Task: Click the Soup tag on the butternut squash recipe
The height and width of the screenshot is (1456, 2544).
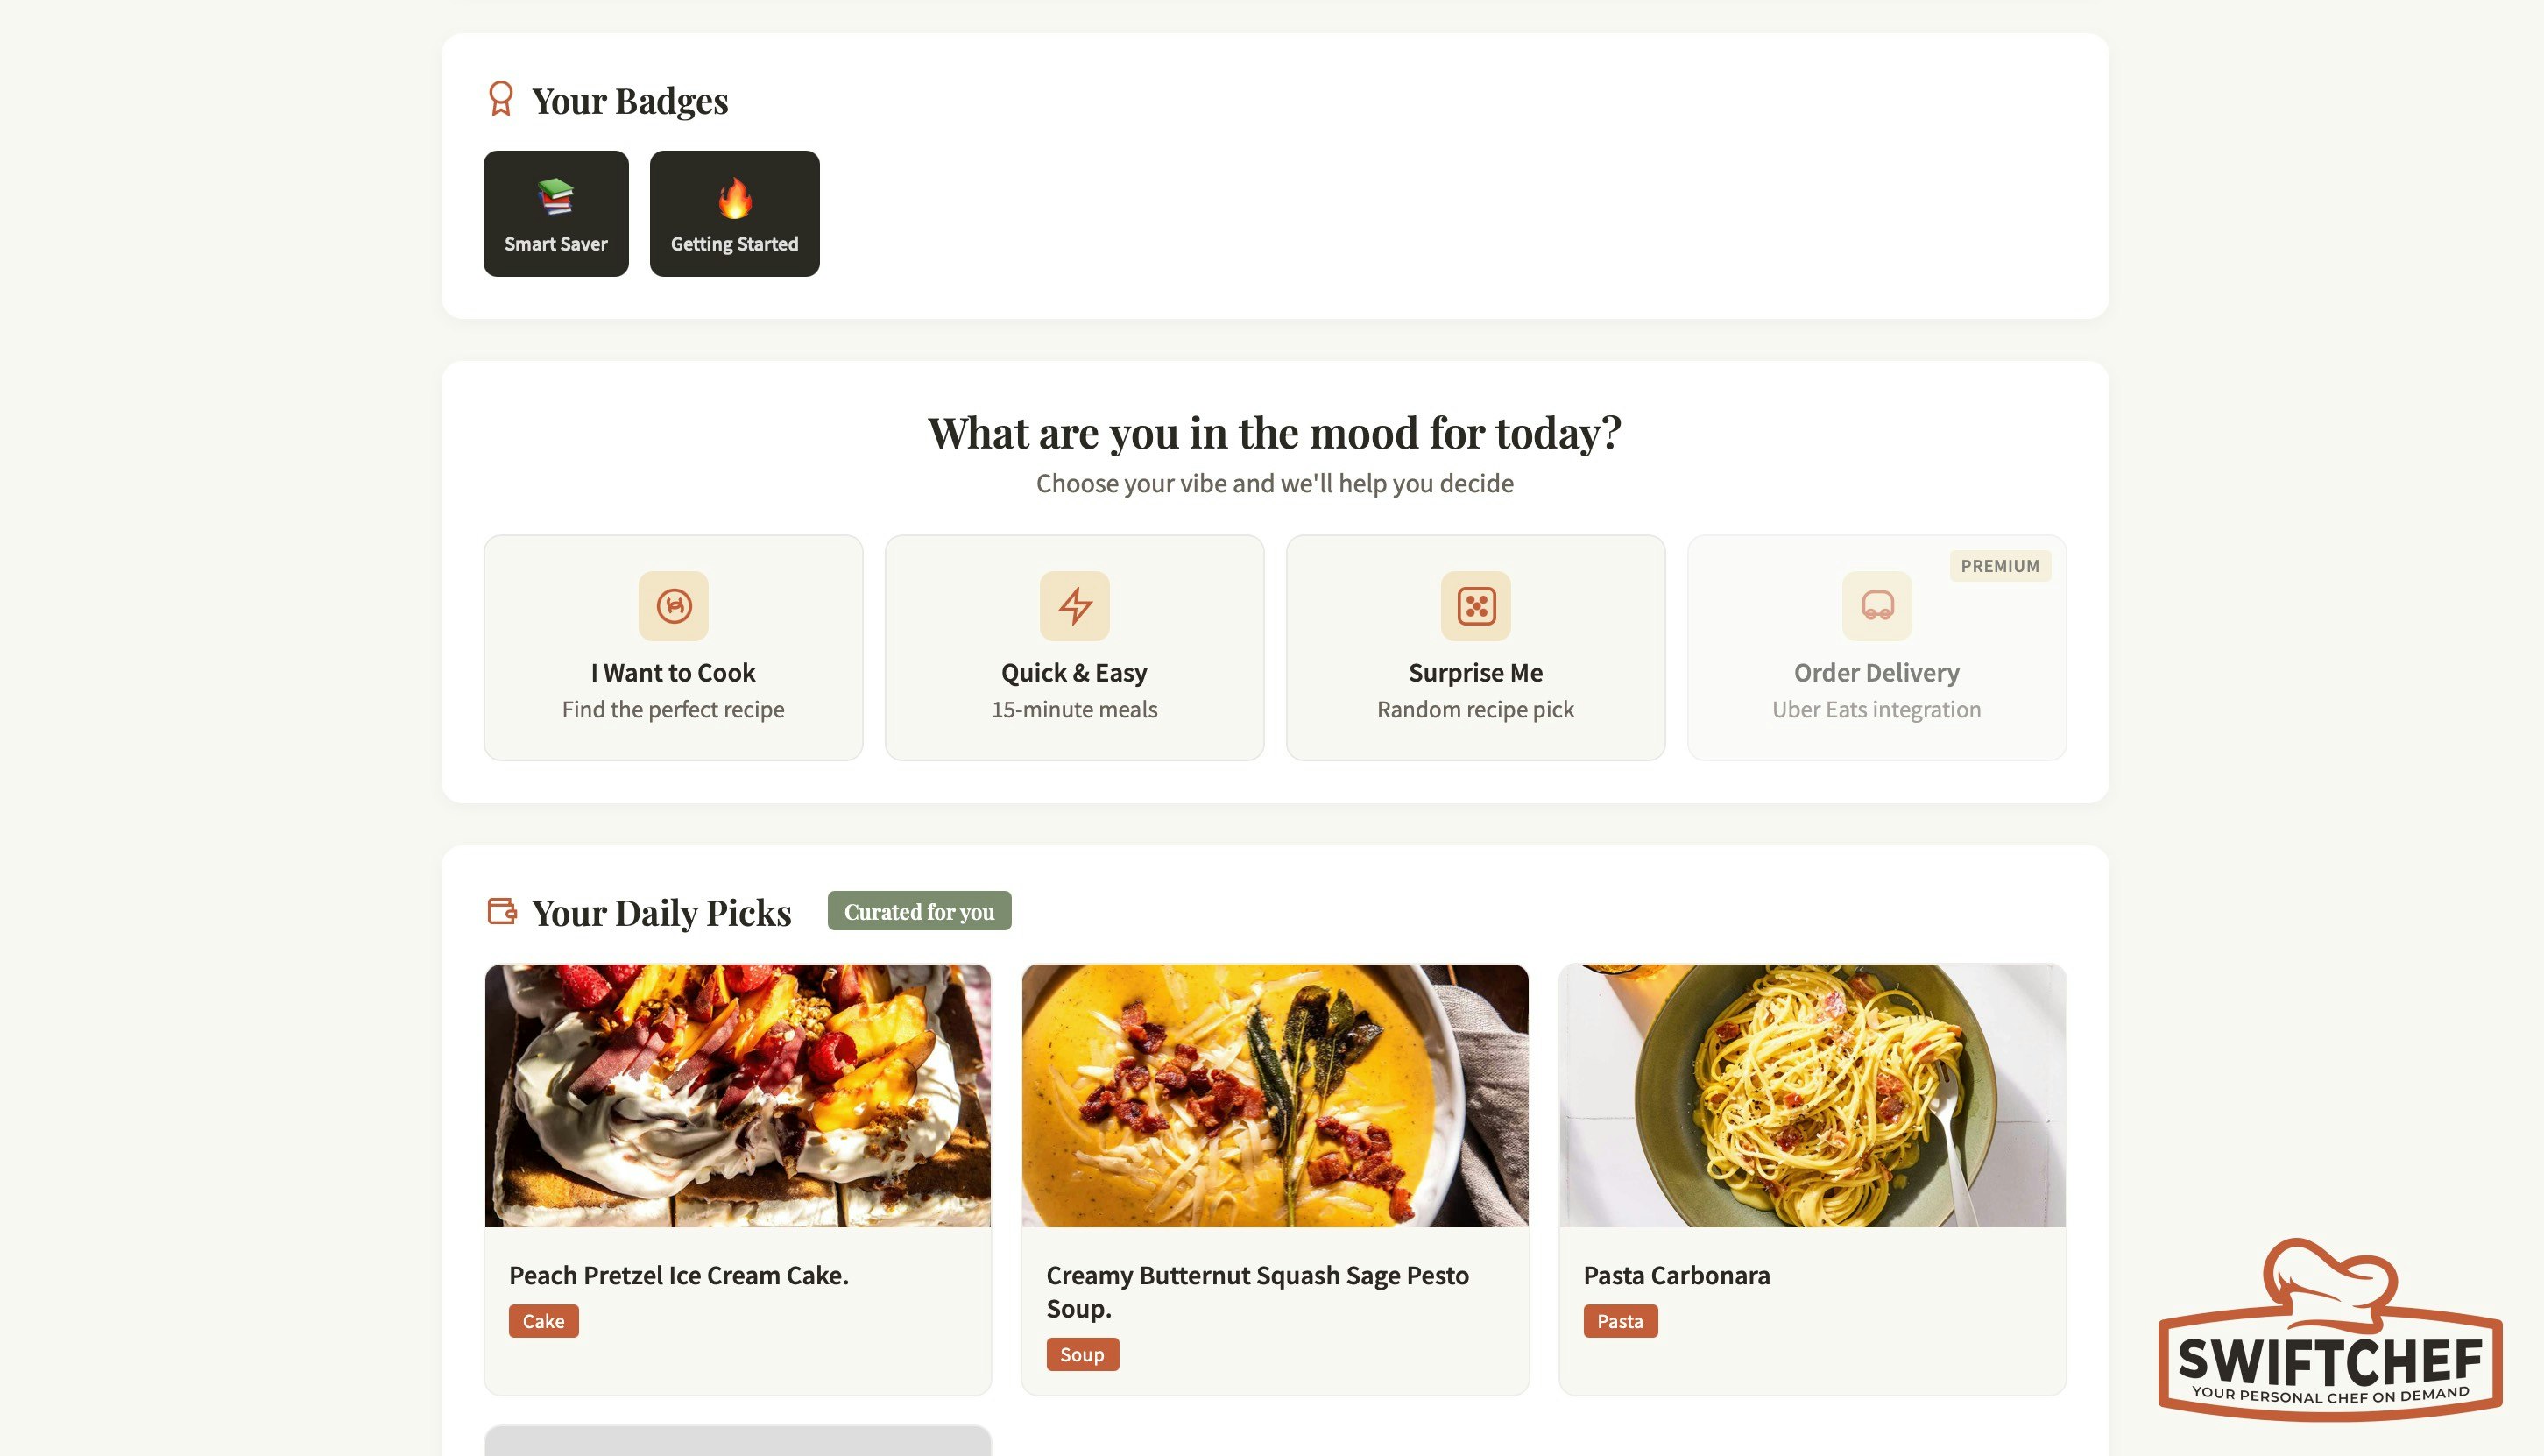Action: point(1081,1353)
